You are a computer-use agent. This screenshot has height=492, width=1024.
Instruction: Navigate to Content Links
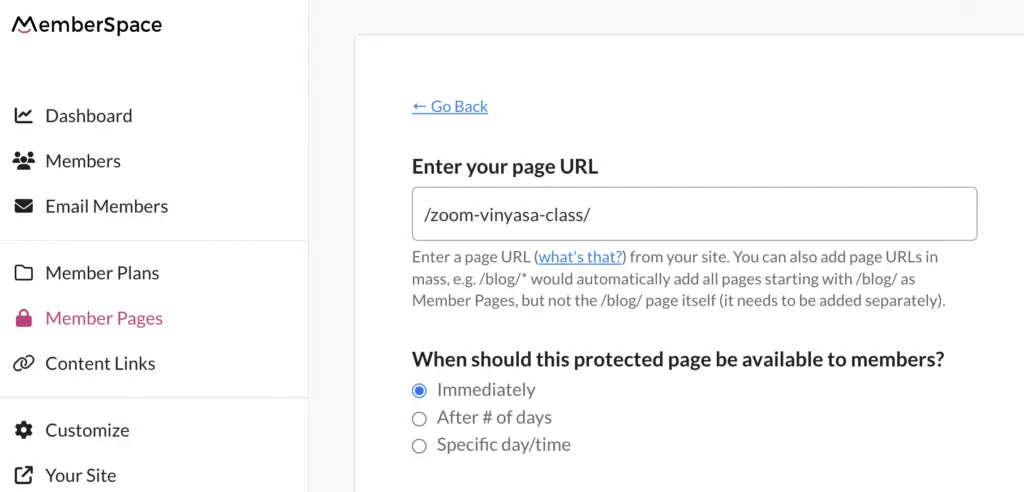coord(100,363)
